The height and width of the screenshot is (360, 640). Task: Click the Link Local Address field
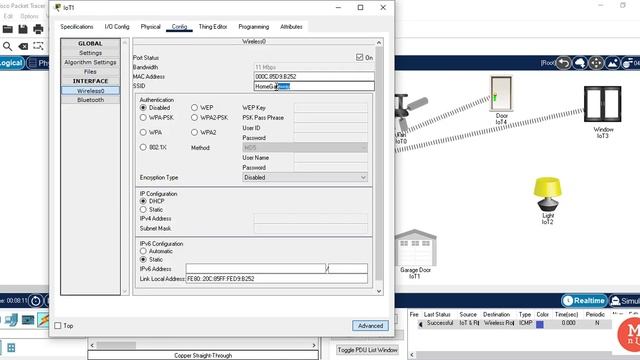tap(277, 279)
